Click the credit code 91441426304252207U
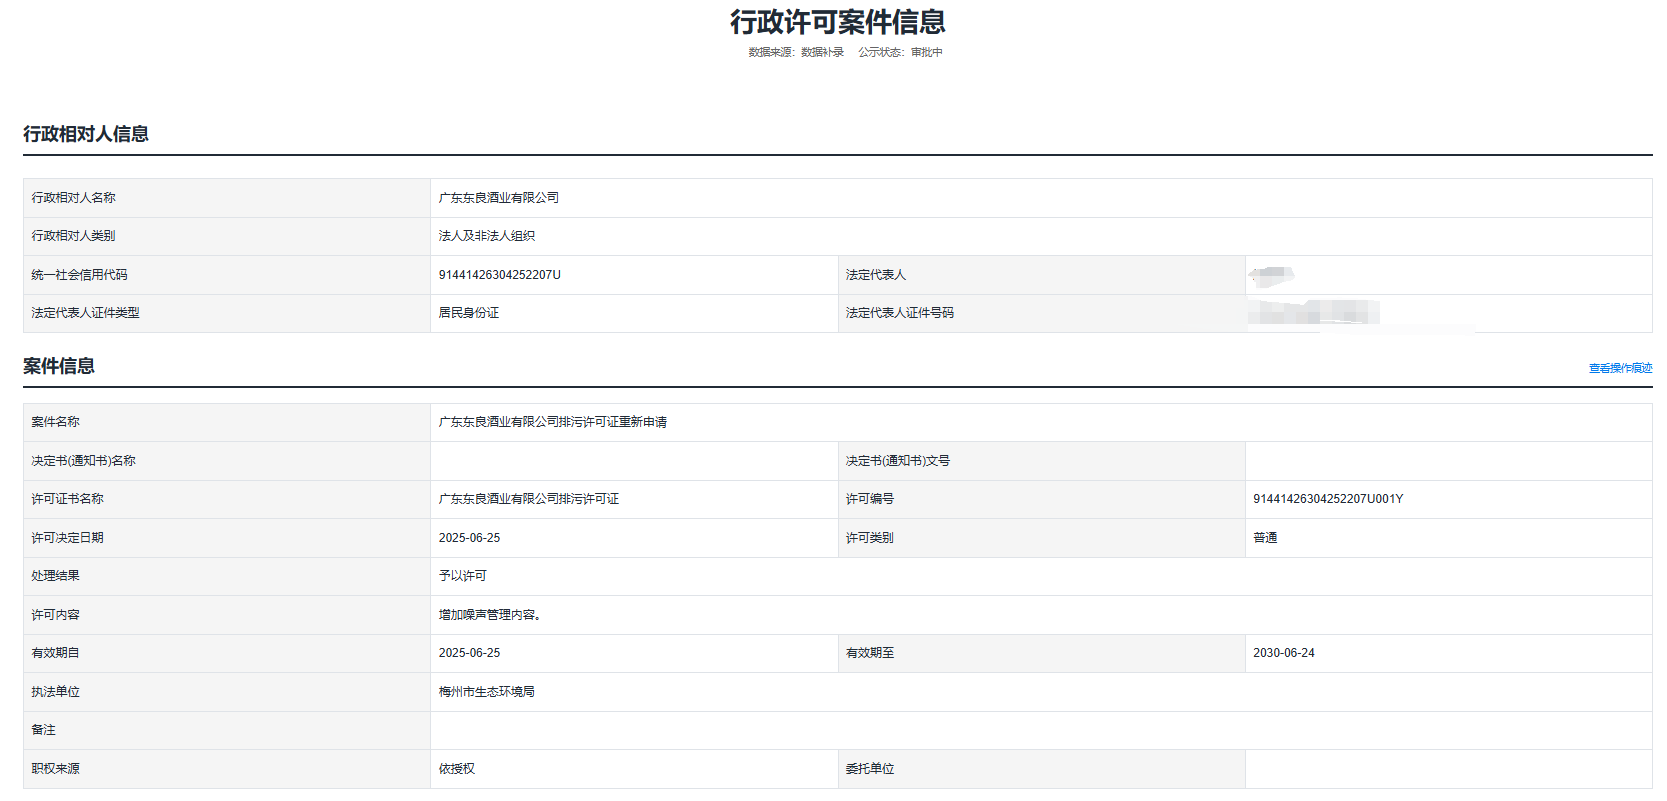Viewport: 1667px width, 801px height. 499,275
